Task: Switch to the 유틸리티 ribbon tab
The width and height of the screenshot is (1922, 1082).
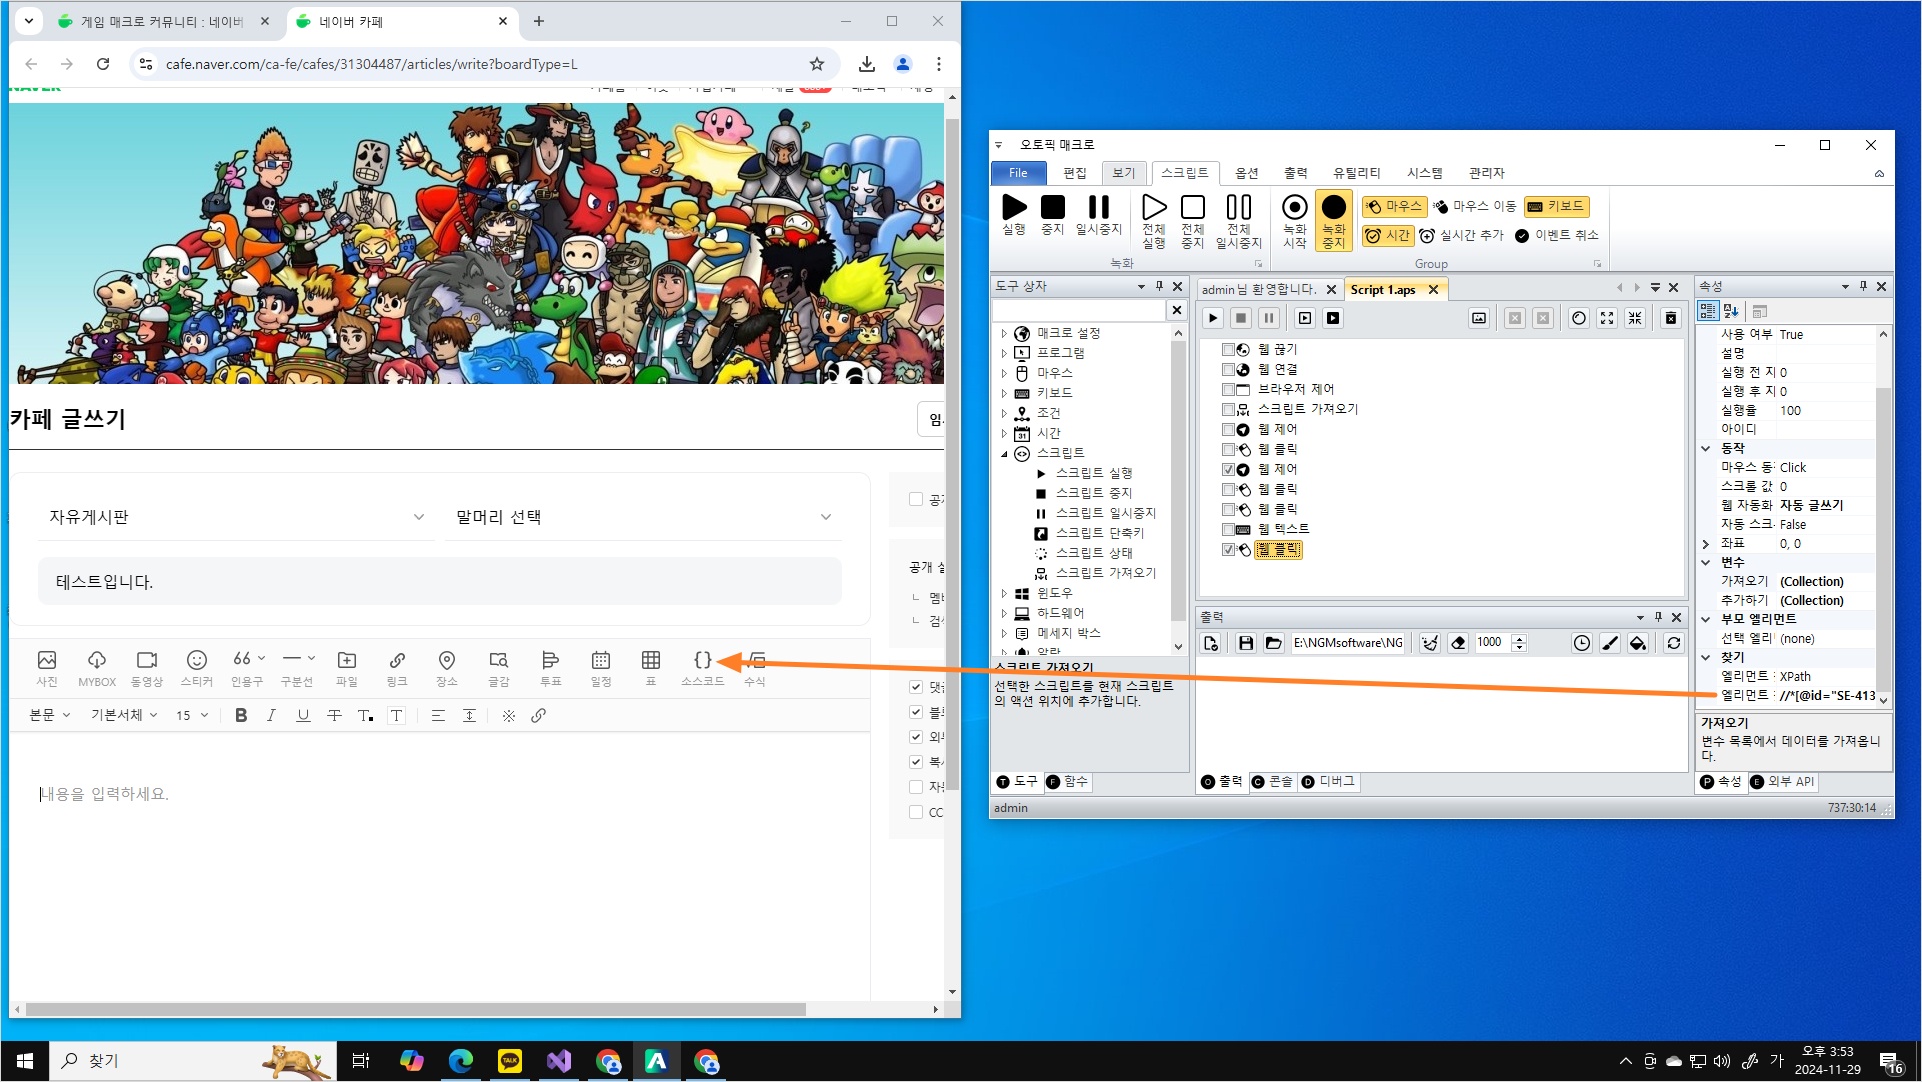Action: click(x=1356, y=173)
